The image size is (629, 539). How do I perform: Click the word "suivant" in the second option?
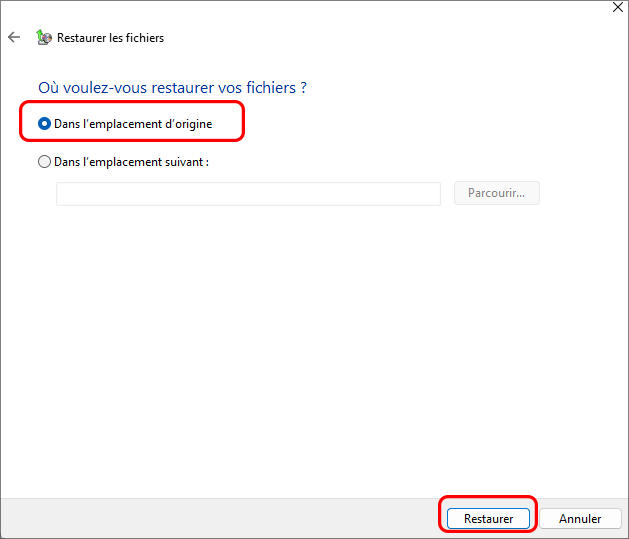point(183,161)
